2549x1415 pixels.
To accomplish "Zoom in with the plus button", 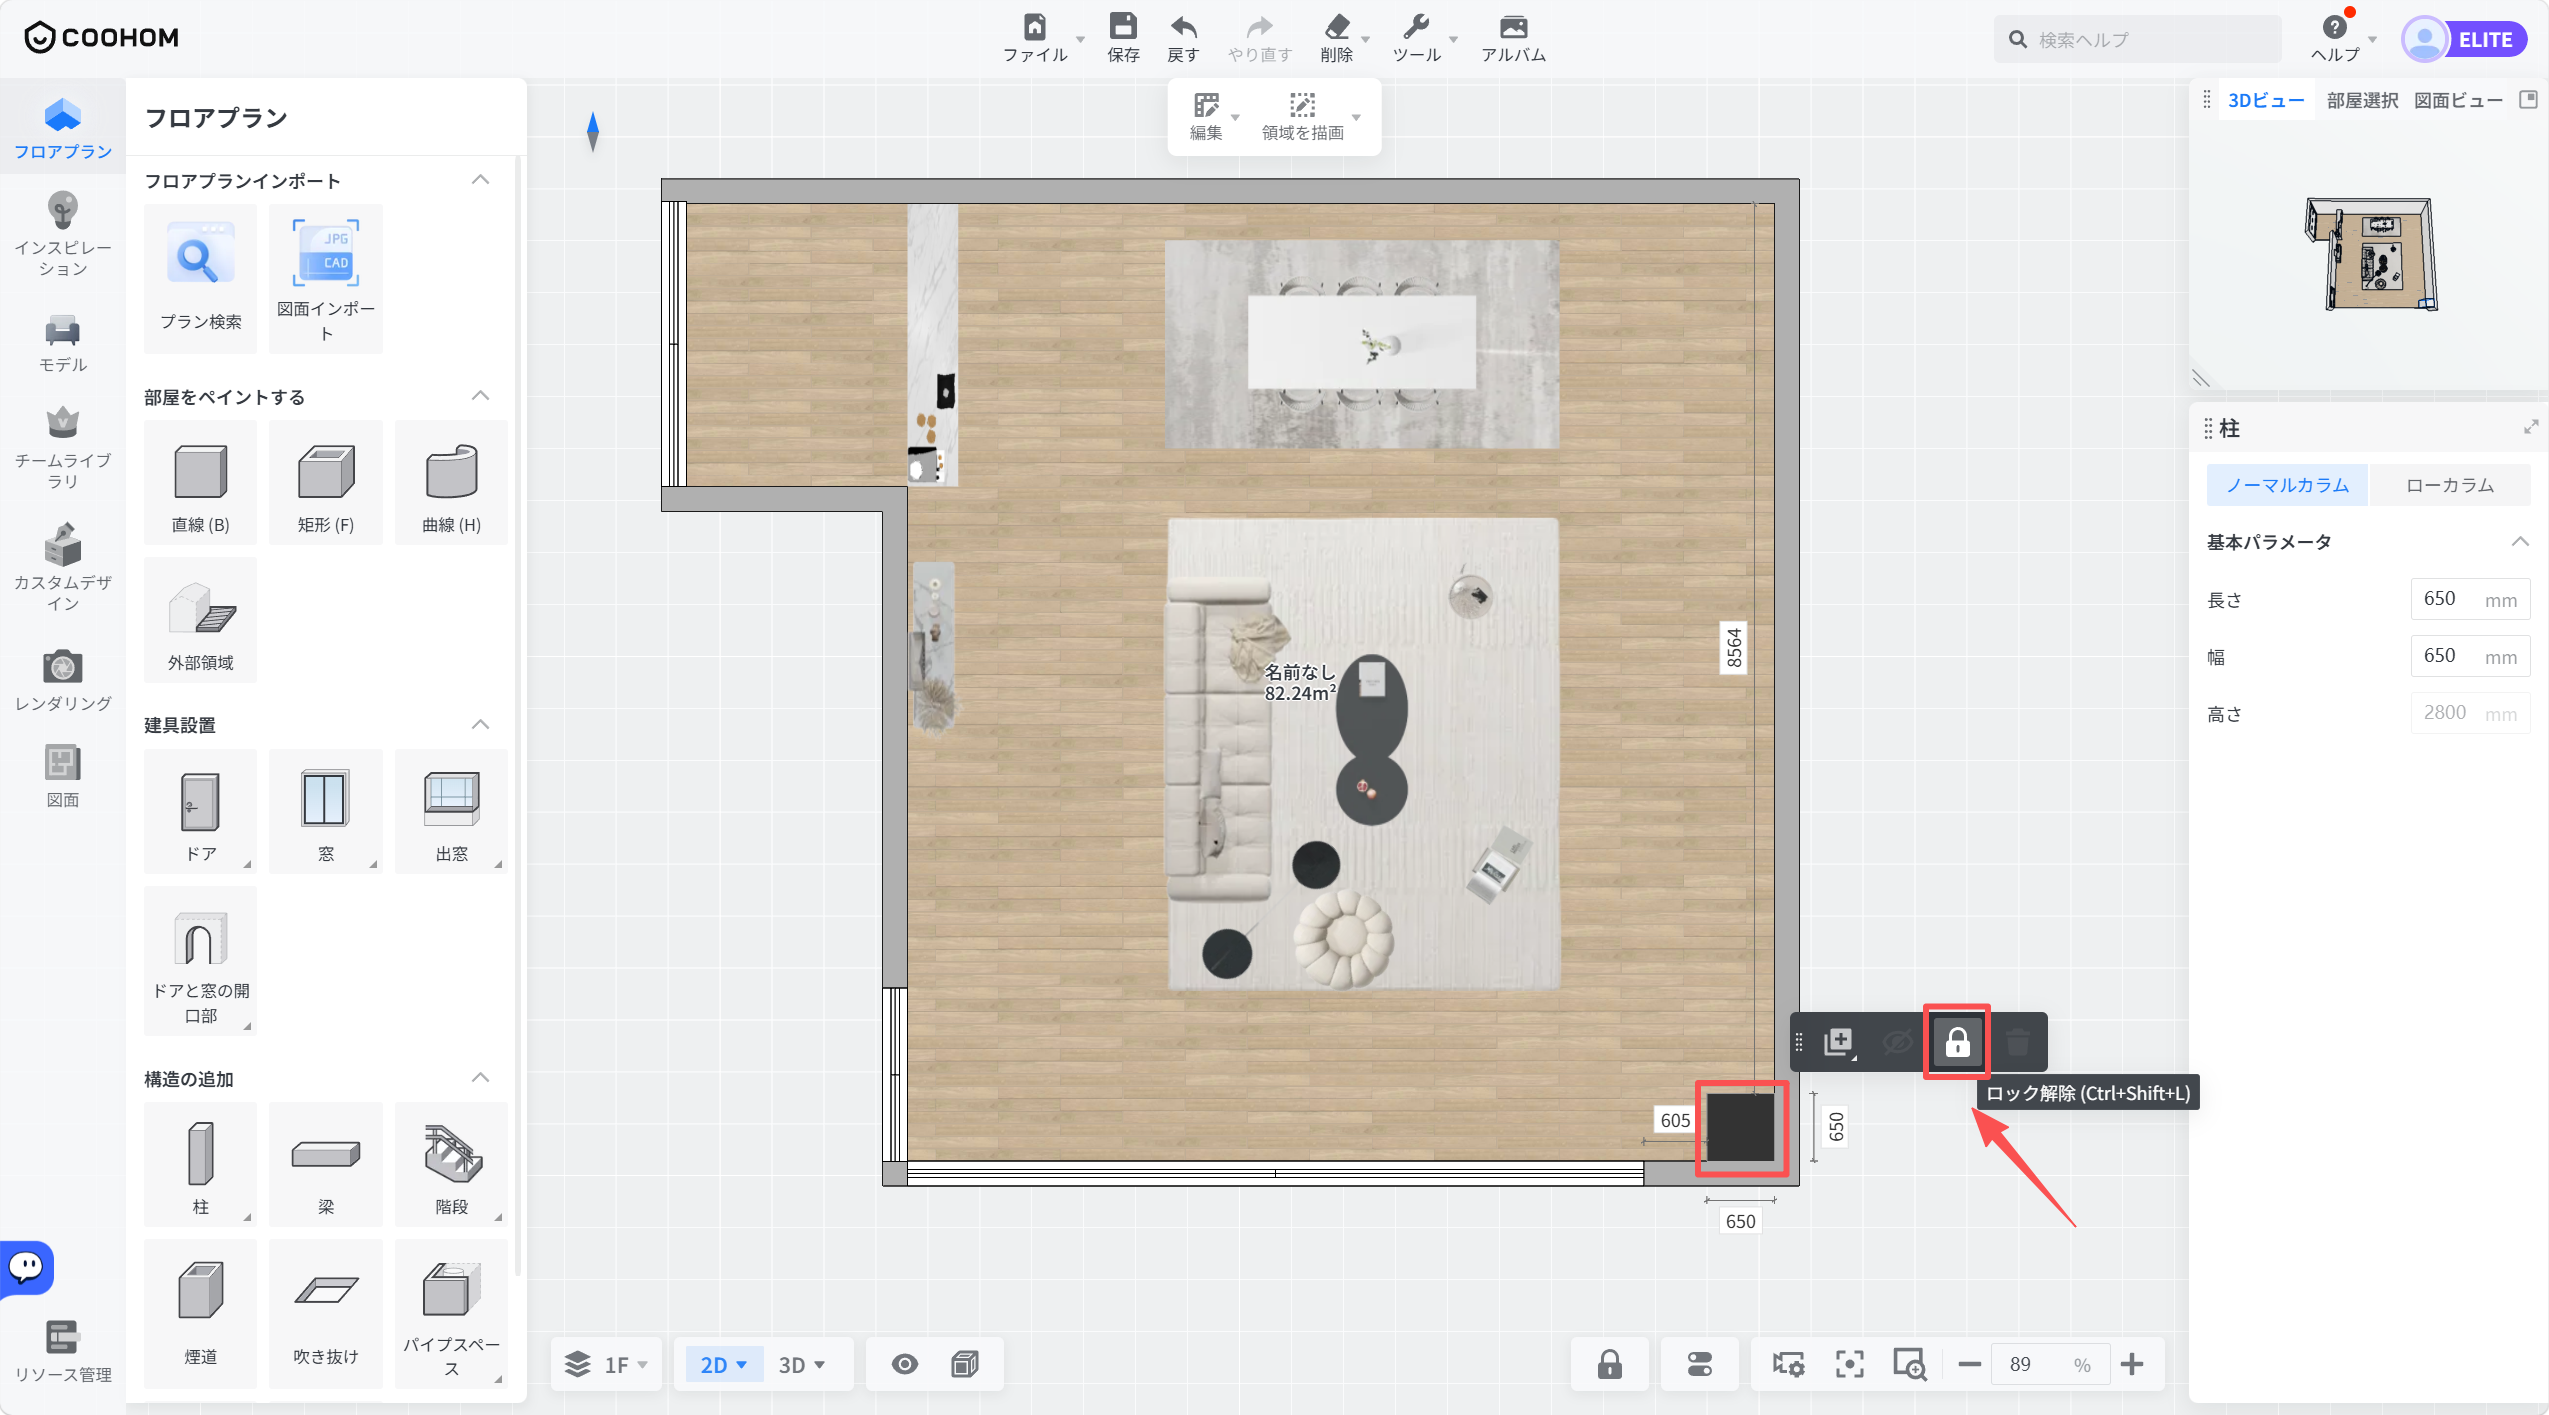I will pos(2131,1364).
